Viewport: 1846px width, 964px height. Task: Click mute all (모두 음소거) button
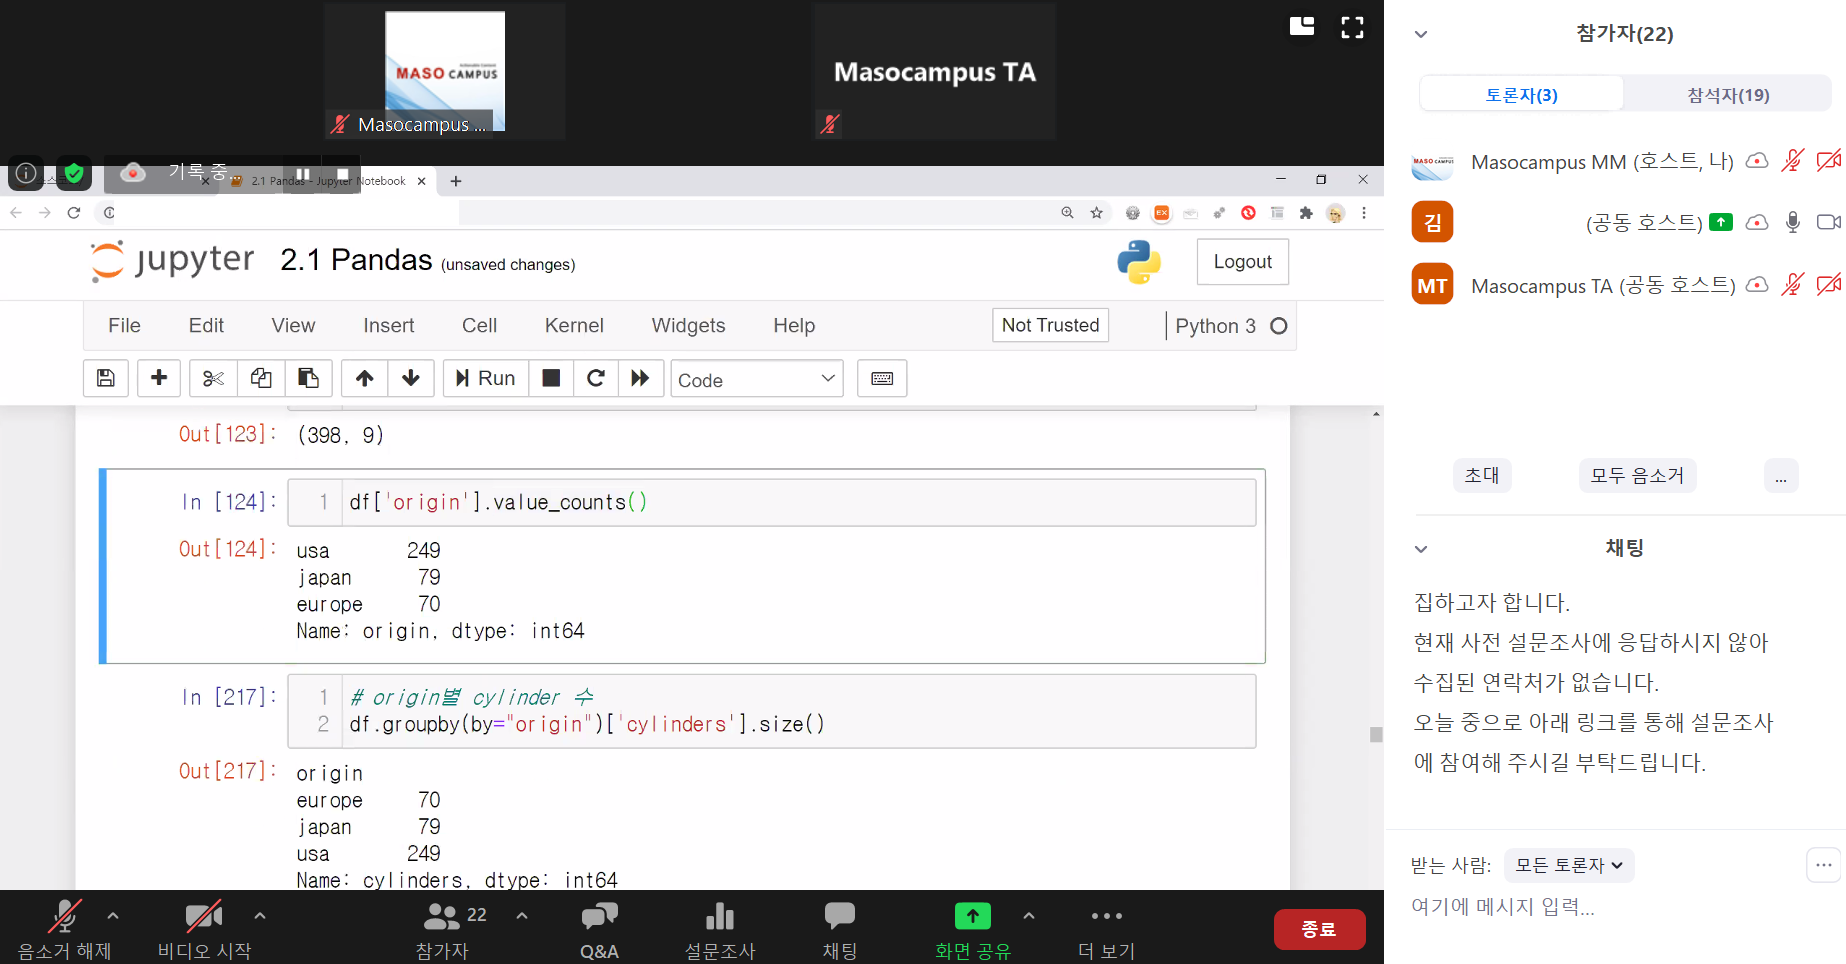pyautogui.click(x=1637, y=476)
